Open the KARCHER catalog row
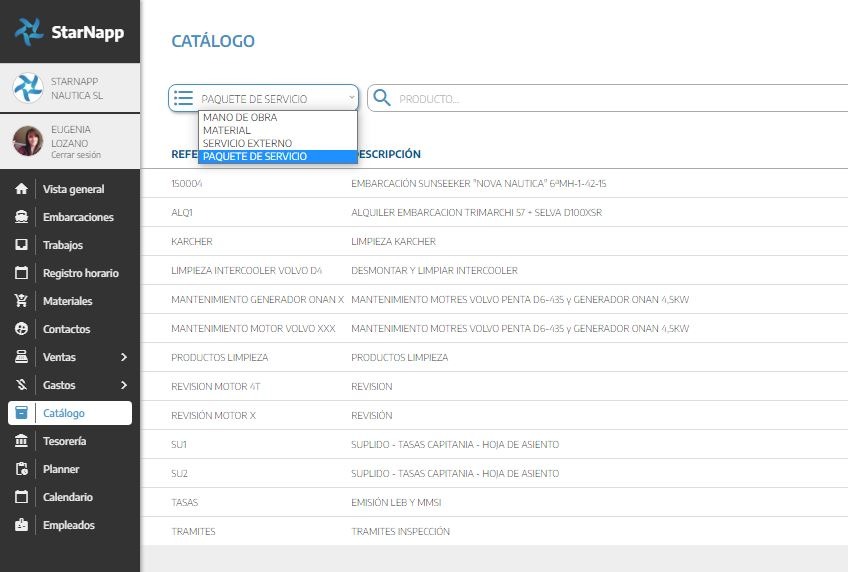Image resolution: width=848 pixels, height=572 pixels. point(192,242)
